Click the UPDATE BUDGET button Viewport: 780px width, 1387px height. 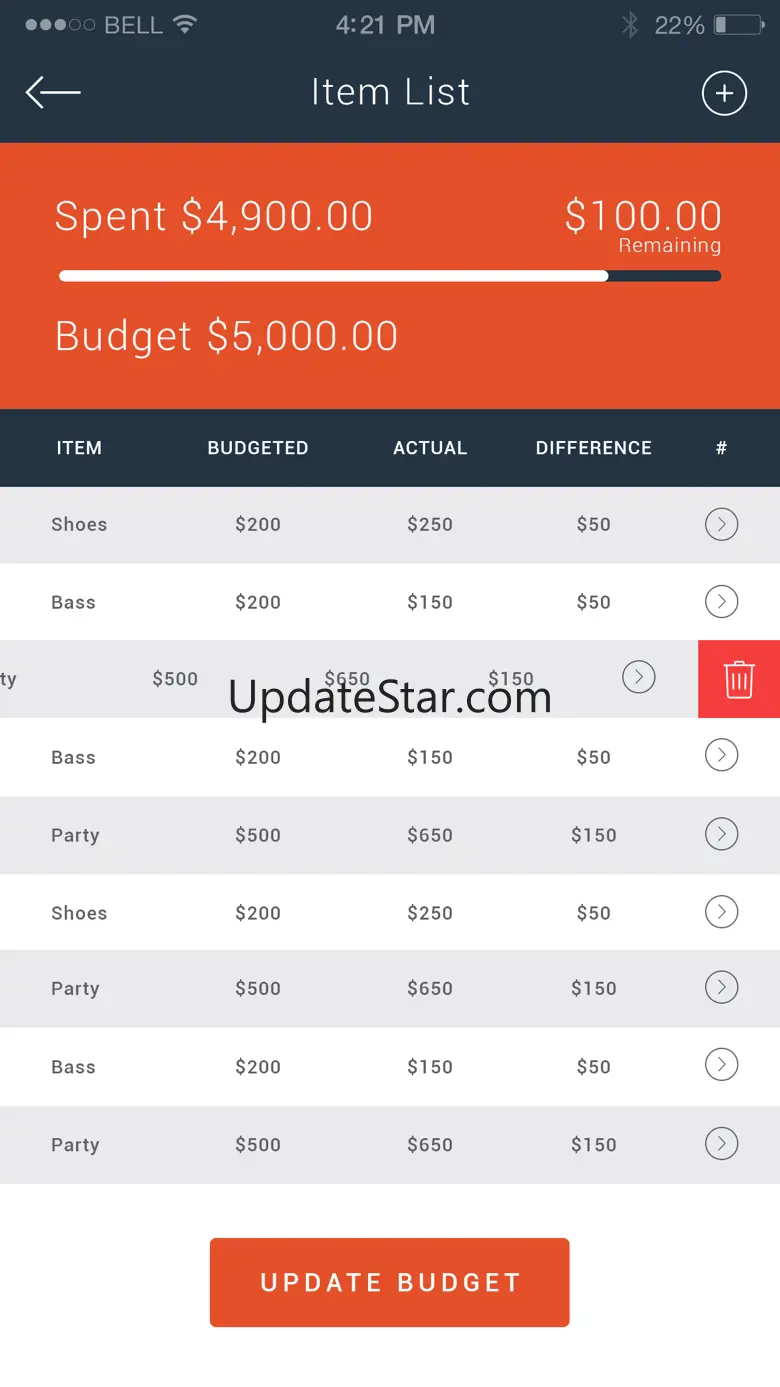[389, 1282]
